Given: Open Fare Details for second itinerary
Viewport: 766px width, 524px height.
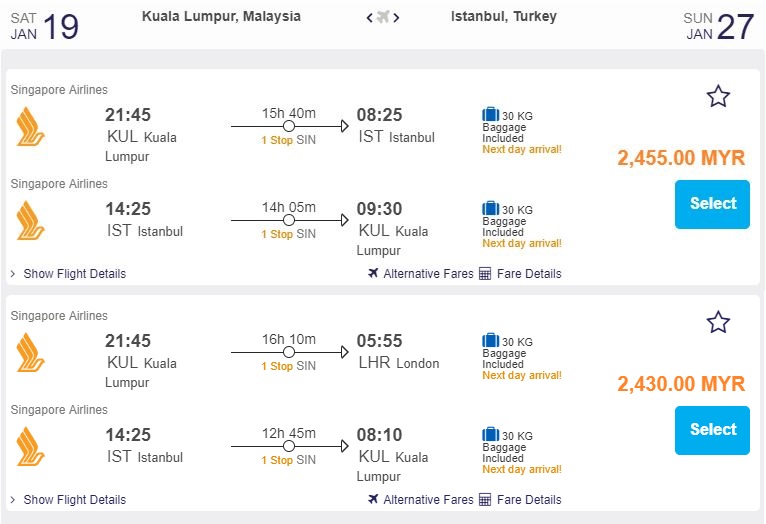Looking at the screenshot, I should [529, 500].
